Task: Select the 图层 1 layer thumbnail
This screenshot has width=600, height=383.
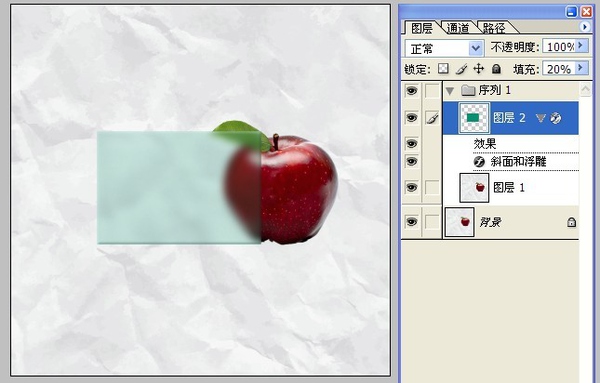Action: pos(474,187)
